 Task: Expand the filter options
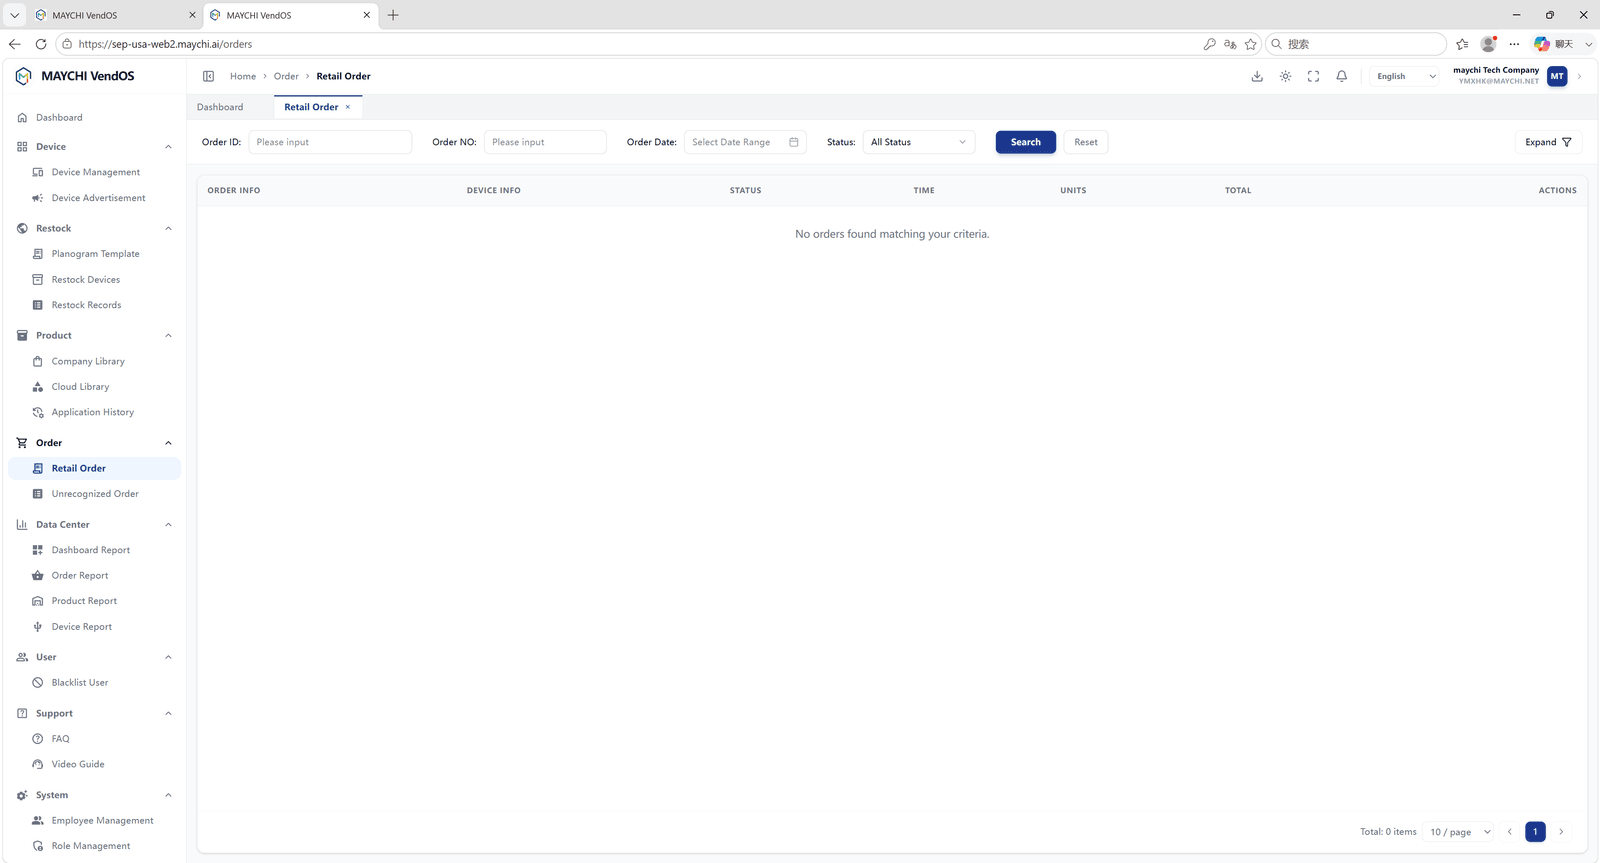(1548, 142)
